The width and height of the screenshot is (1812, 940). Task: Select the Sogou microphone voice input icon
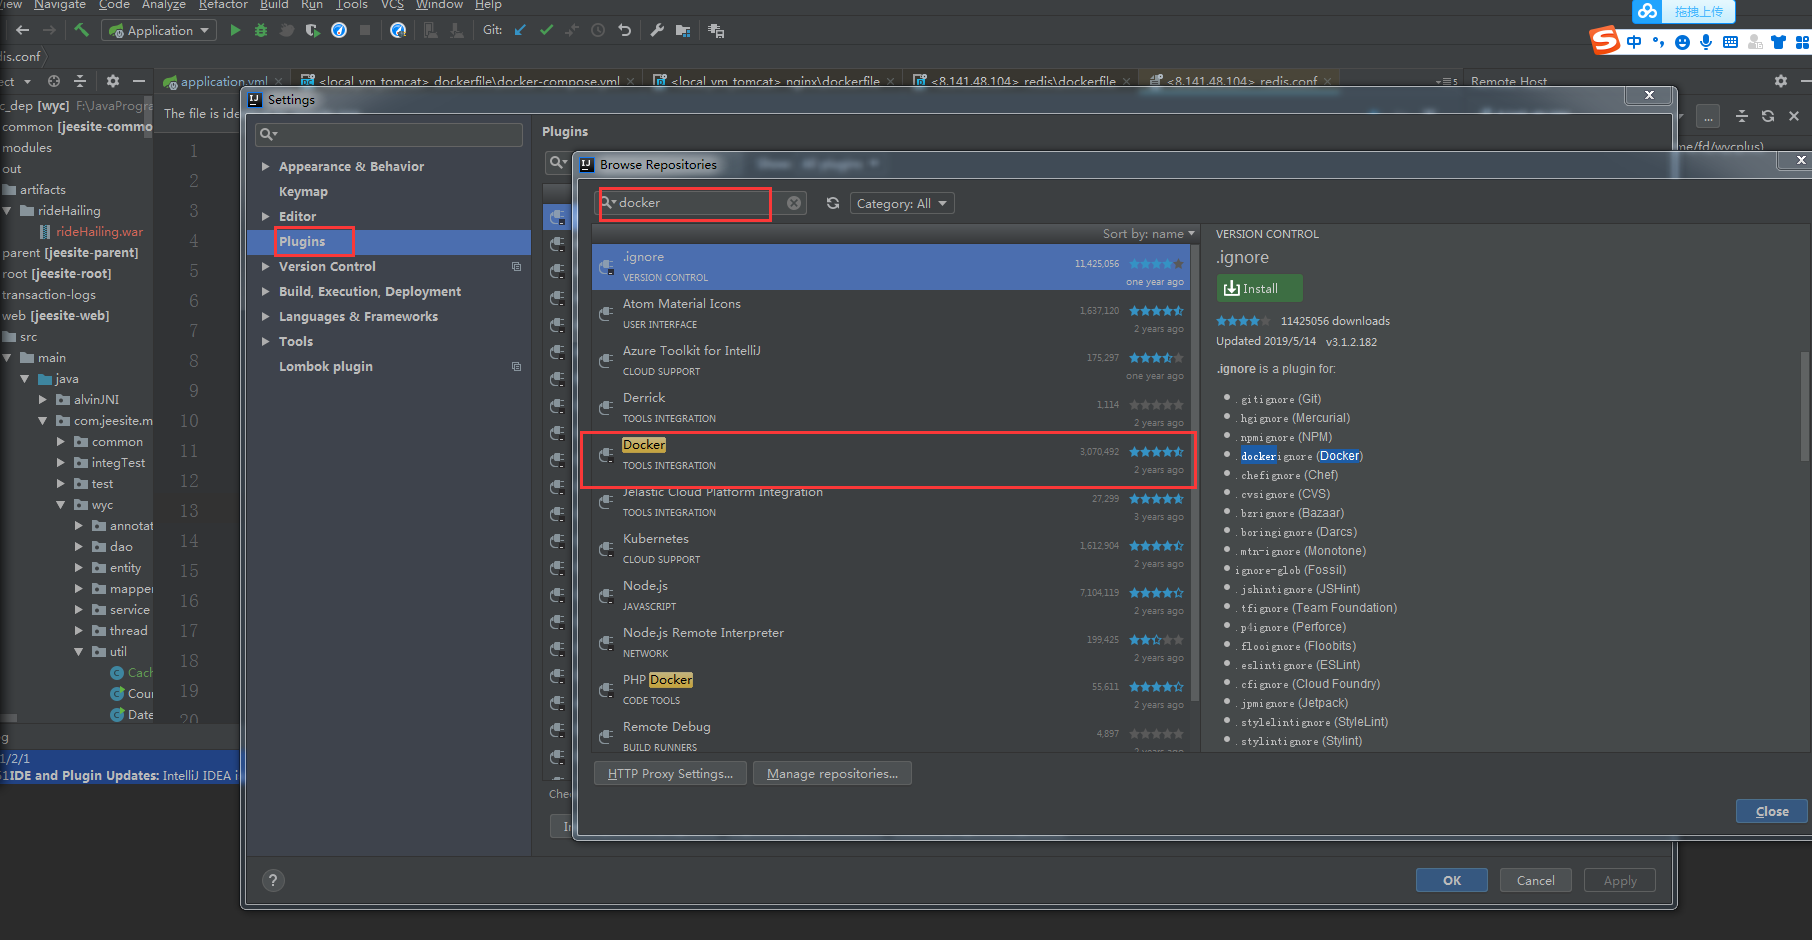(1706, 42)
